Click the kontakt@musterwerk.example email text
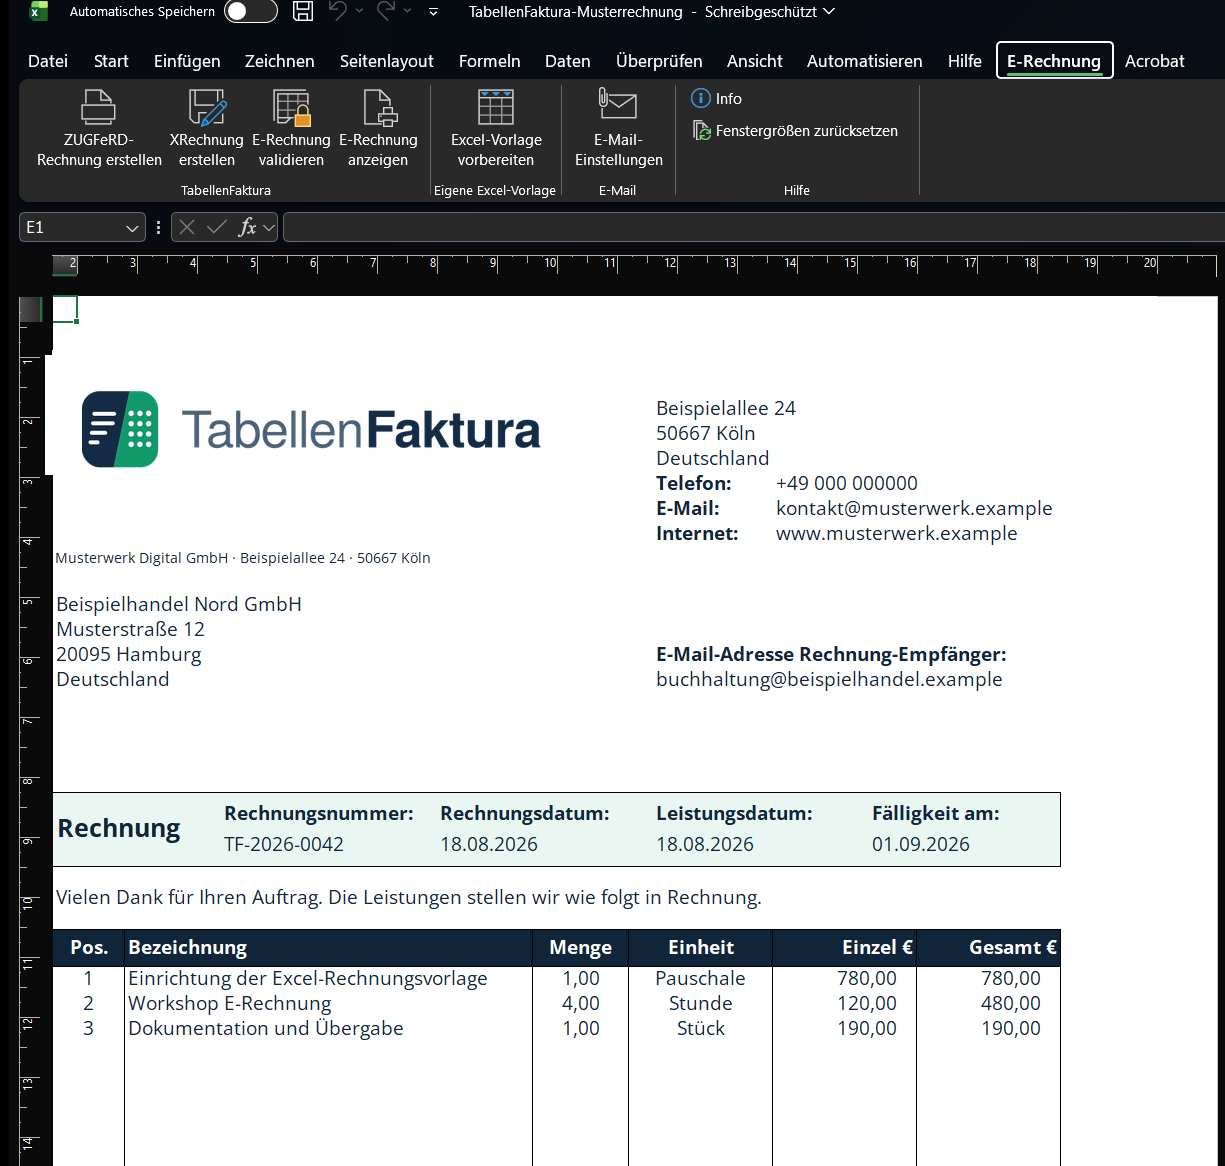The width and height of the screenshot is (1225, 1166). (x=914, y=508)
